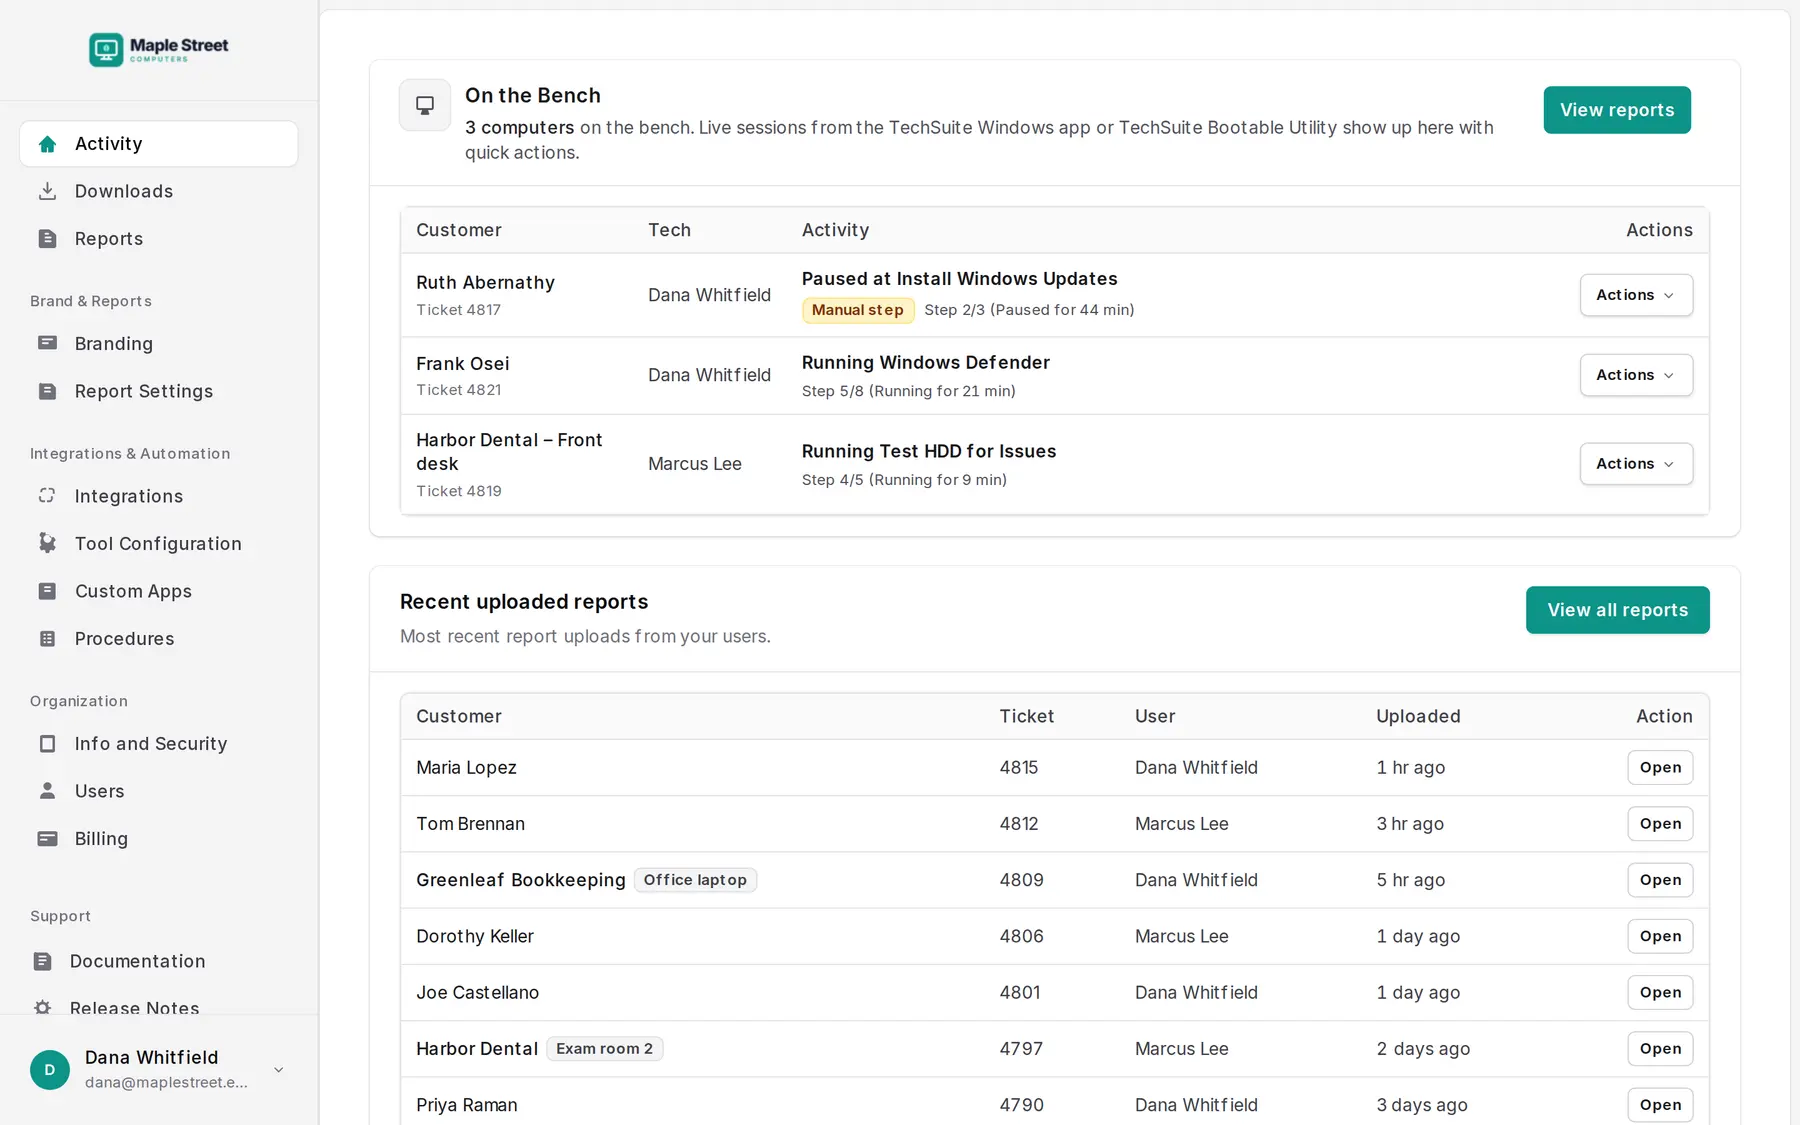Open the Harbor Dental Exam room 2 report

pyautogui.click(x=1660, y=1049)
